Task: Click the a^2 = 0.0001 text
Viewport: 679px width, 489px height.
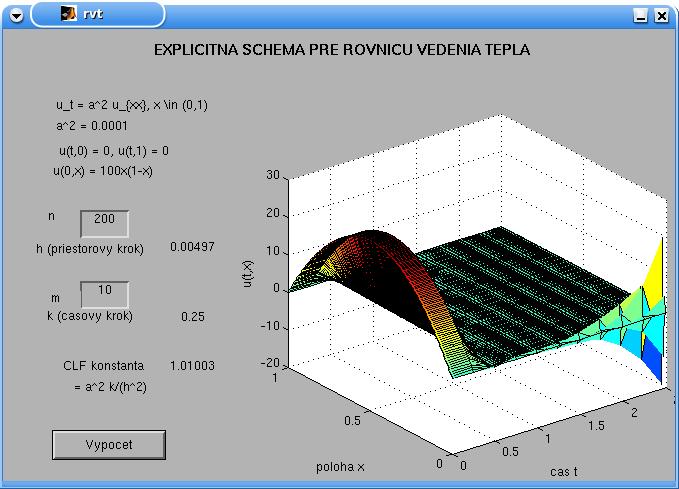Action: pos(92,126)
